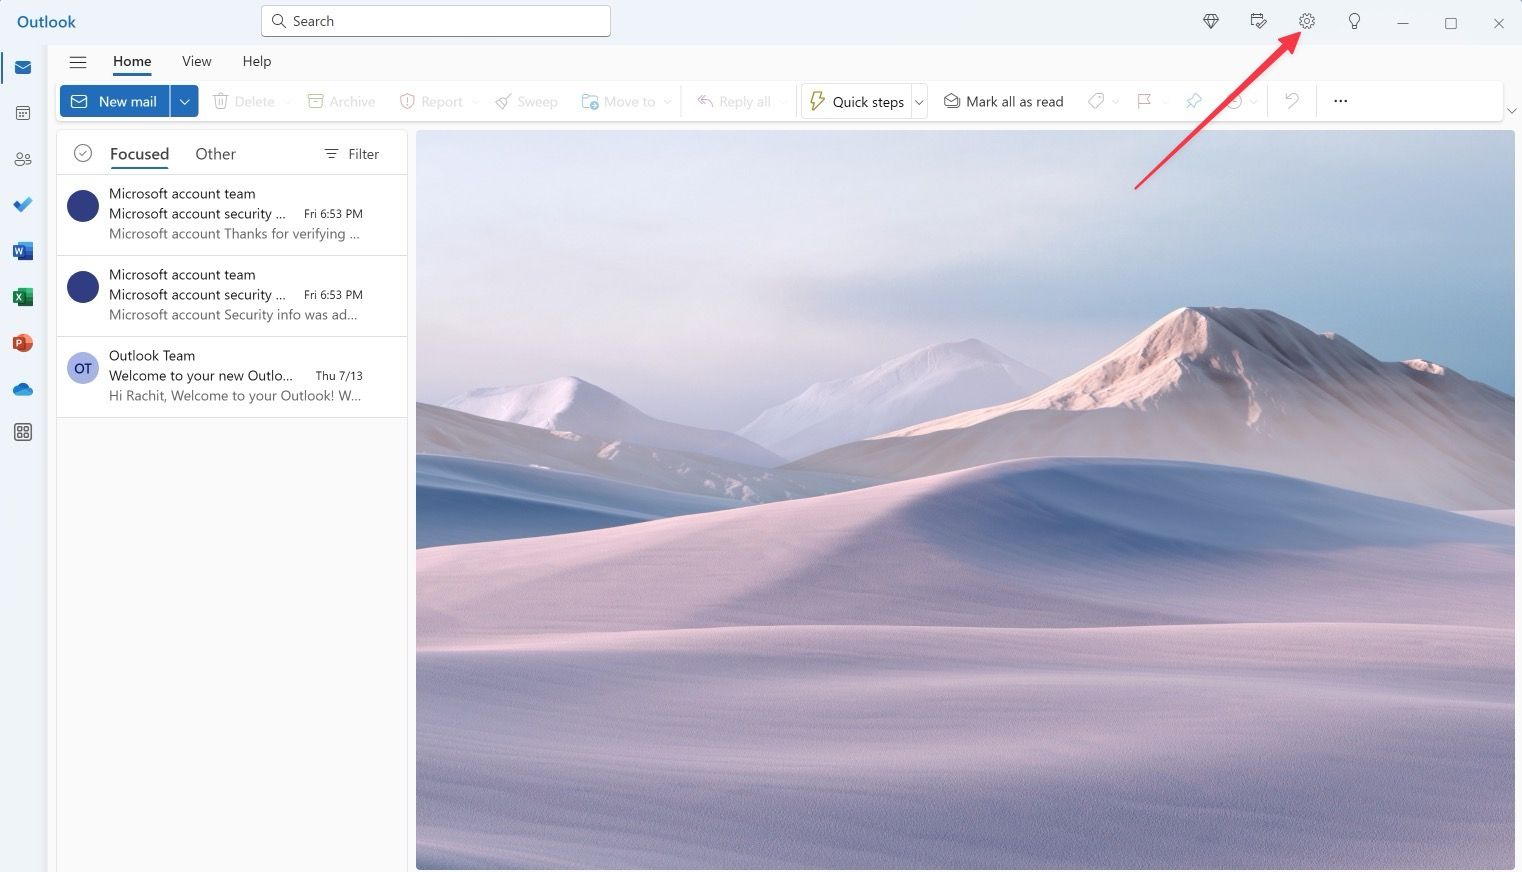Open Excel via the sidebar icon
1522x872 pixels.
(22, 297)
